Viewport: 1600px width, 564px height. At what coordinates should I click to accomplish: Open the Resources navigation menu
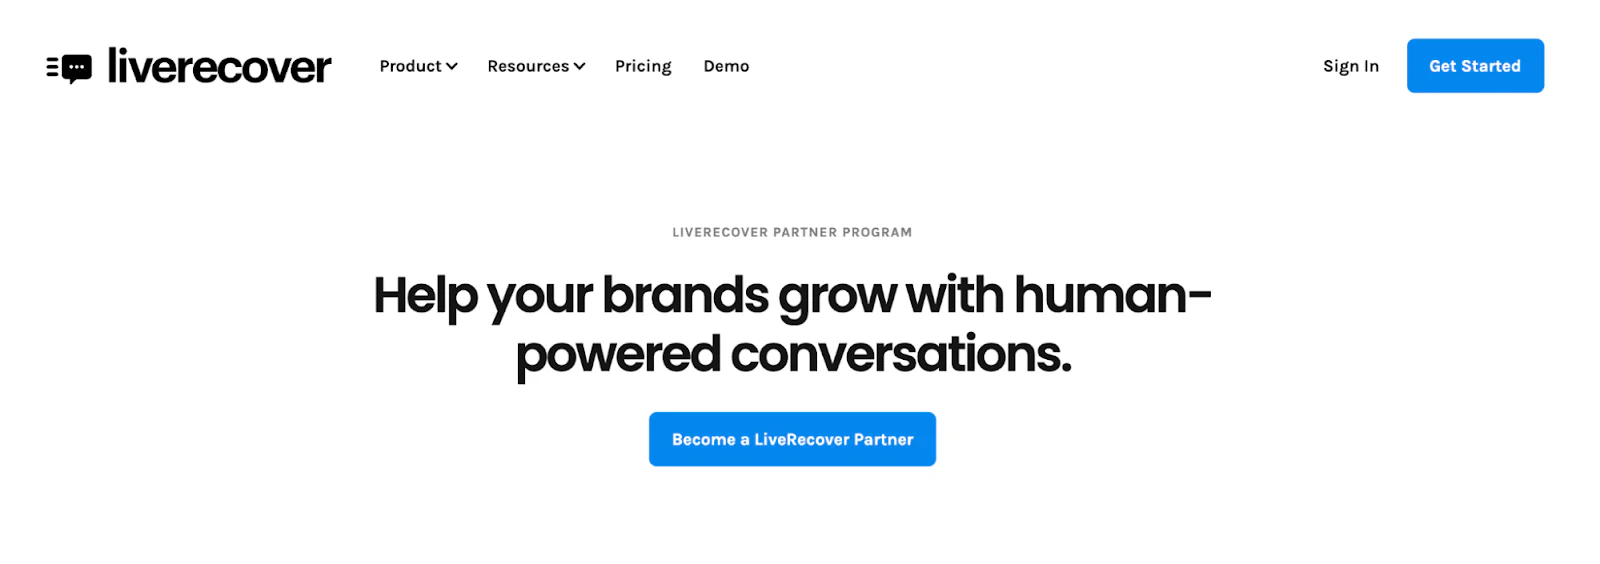coord(536,66)
